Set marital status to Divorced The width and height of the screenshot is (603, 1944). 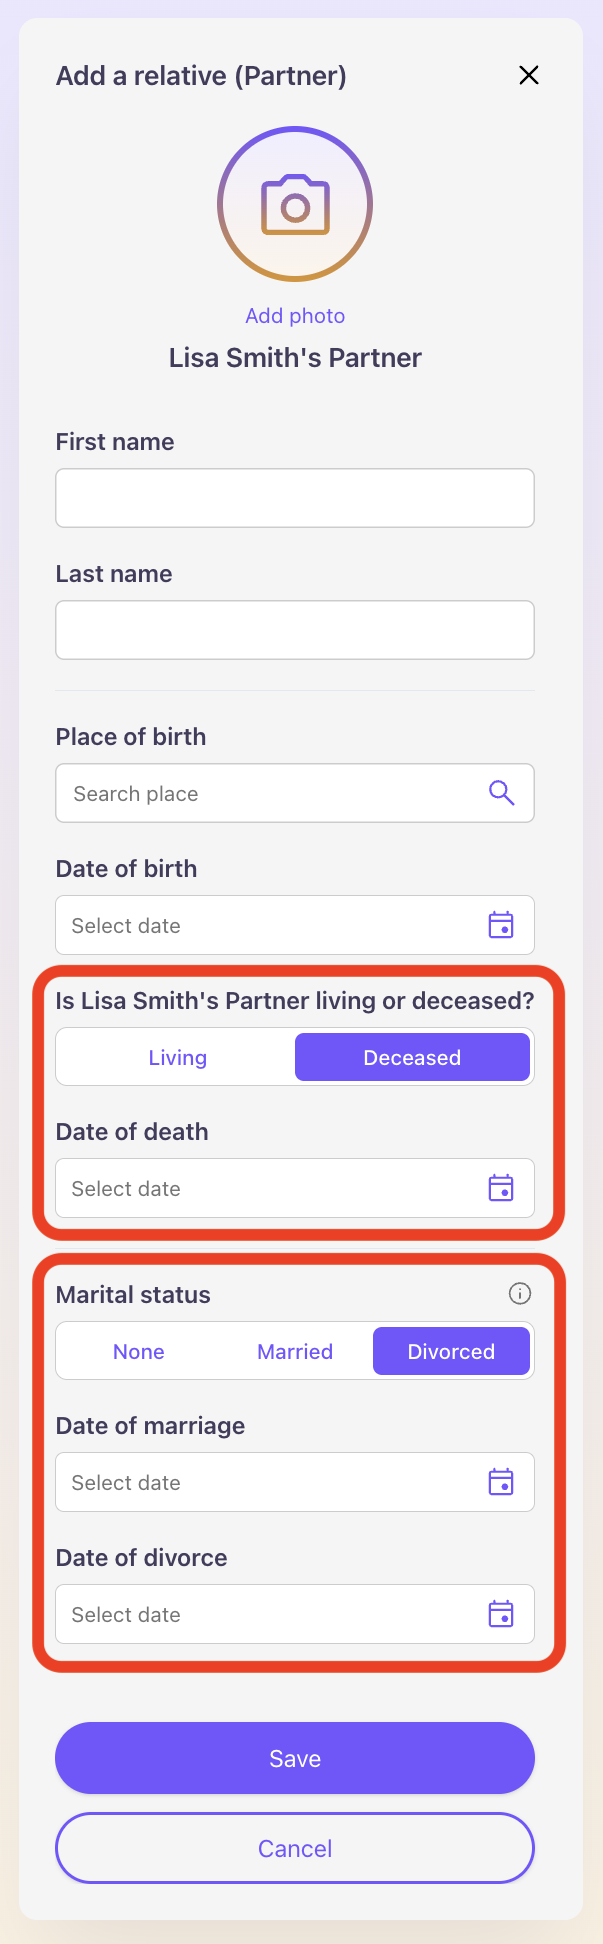tap(451, 1352)
